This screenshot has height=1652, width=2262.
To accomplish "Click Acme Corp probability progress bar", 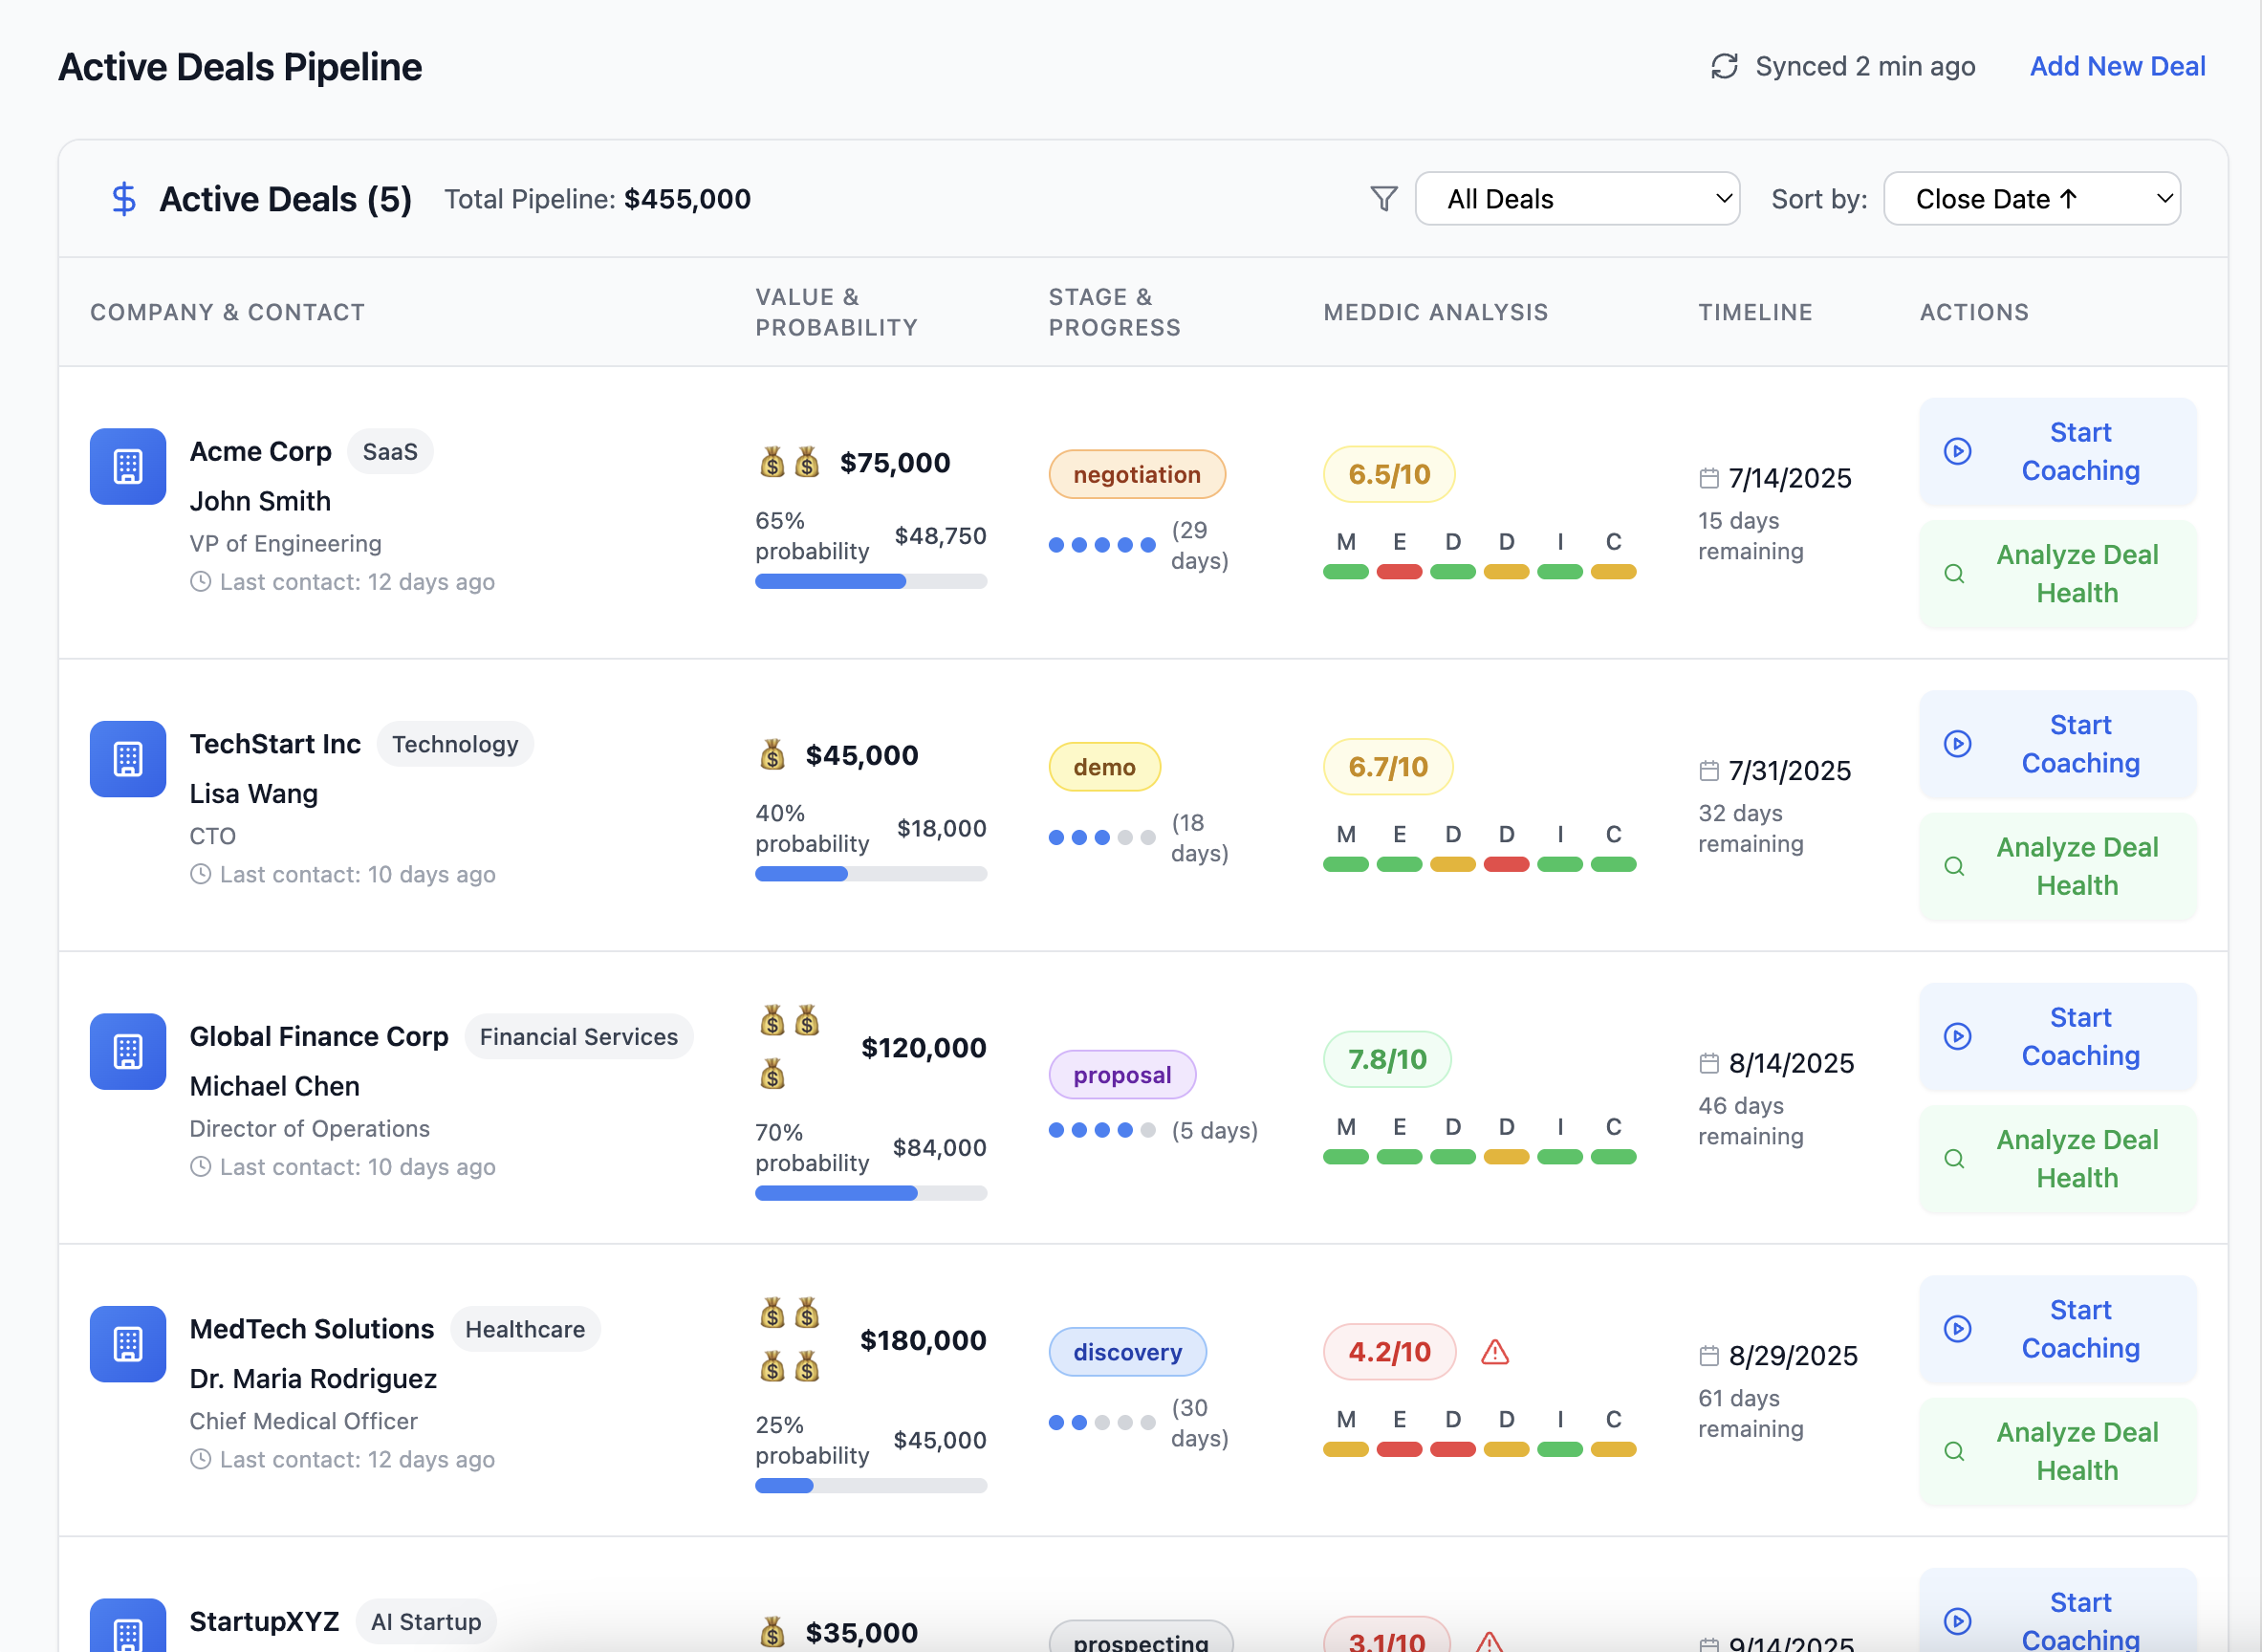I will (870, 581).
